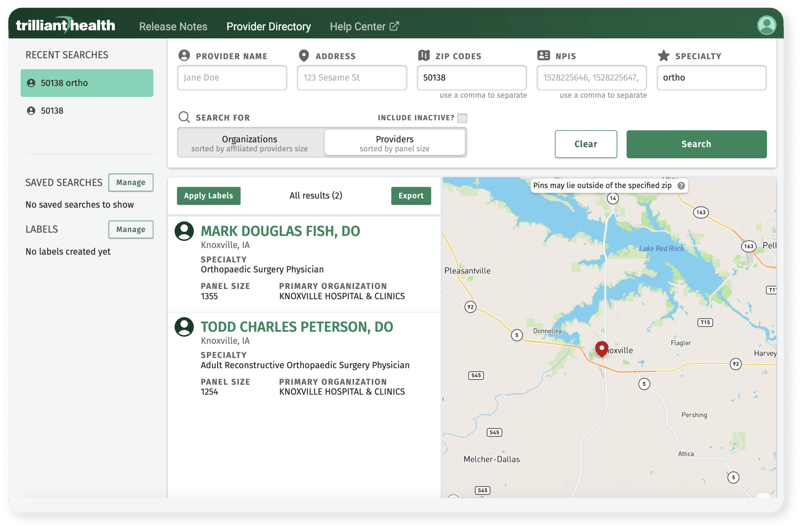The height and width of the screenshot is (529, 800).
Task: Click Todd Charles Peterson profile avatar icon
Action: coord(184,327)
